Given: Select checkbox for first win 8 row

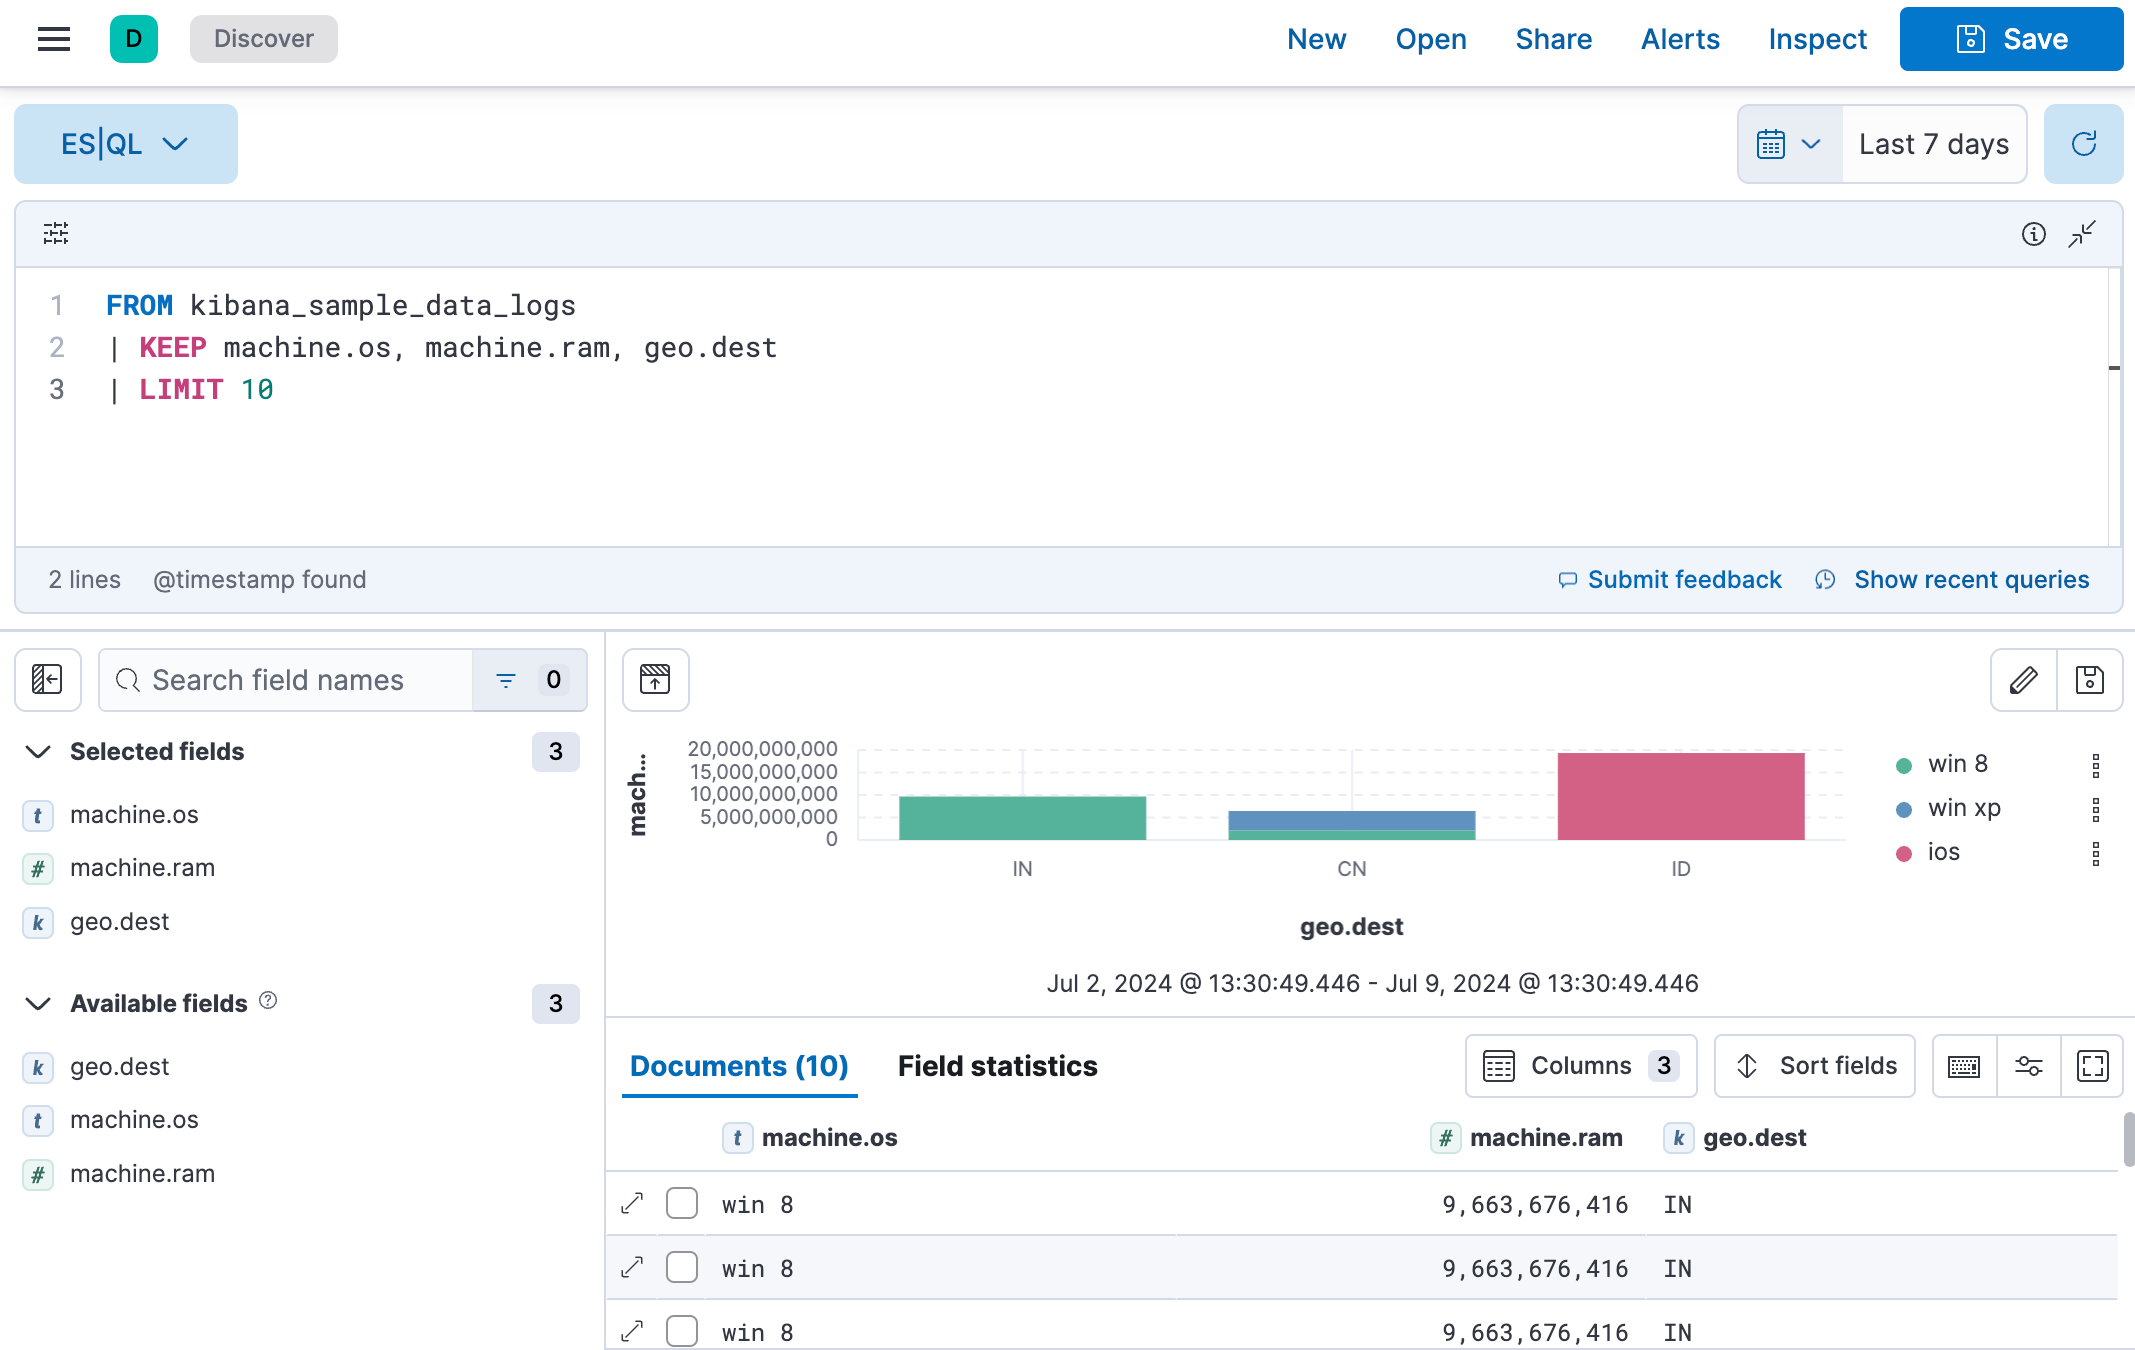Looking at the screenshot, I should [x=682, y=1203].
